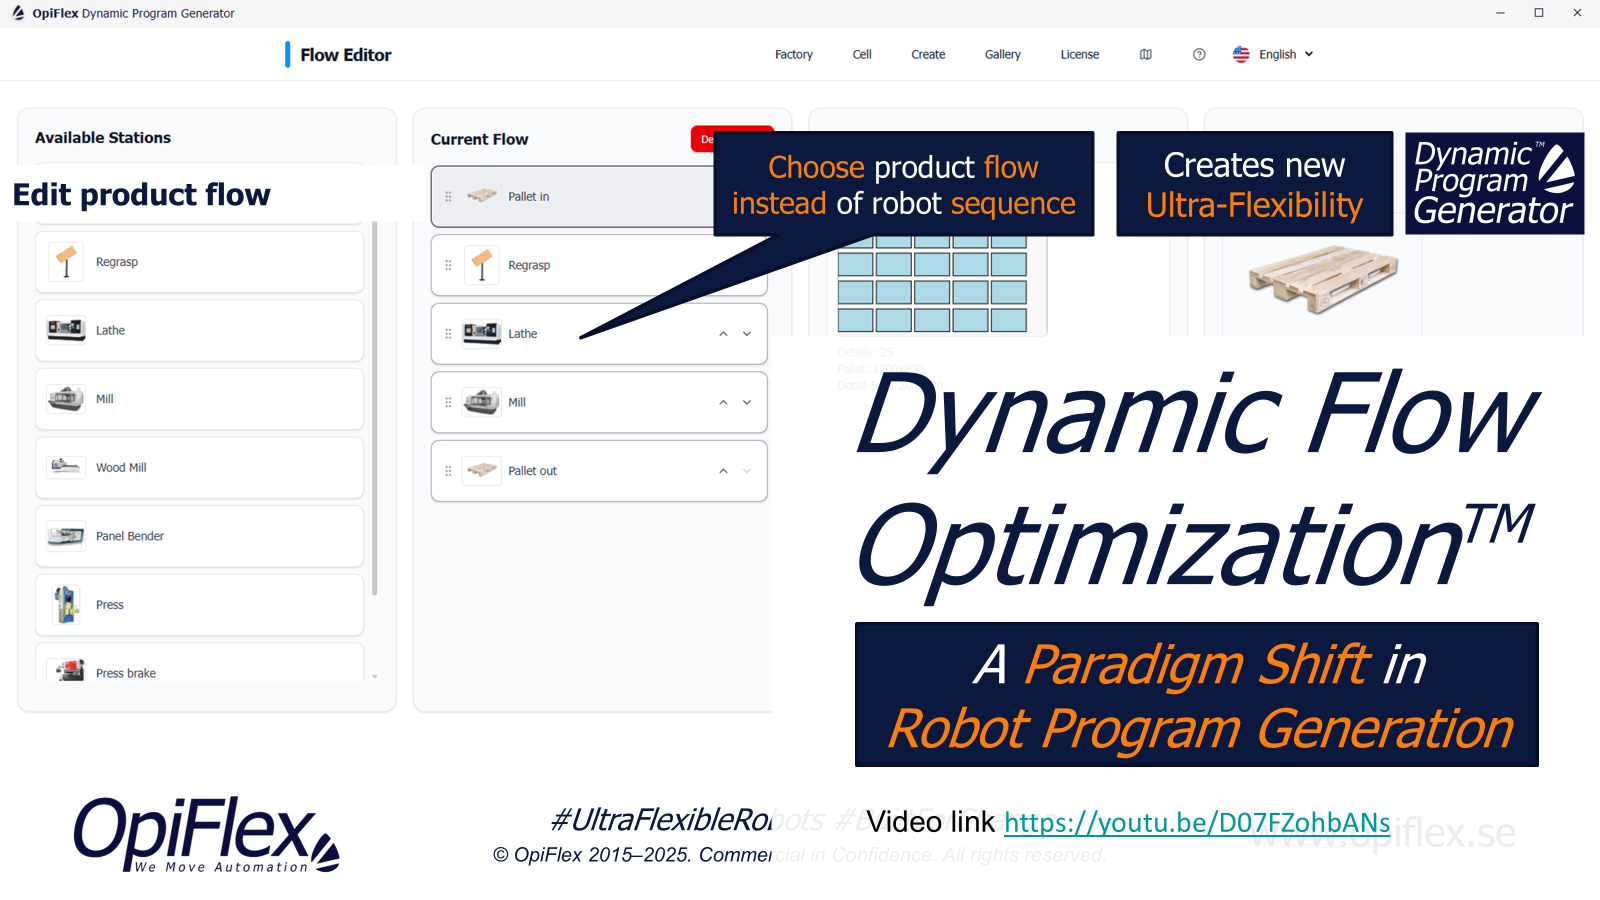
Task: Move Lathe step down with chevron
Action: coord(747,334)
